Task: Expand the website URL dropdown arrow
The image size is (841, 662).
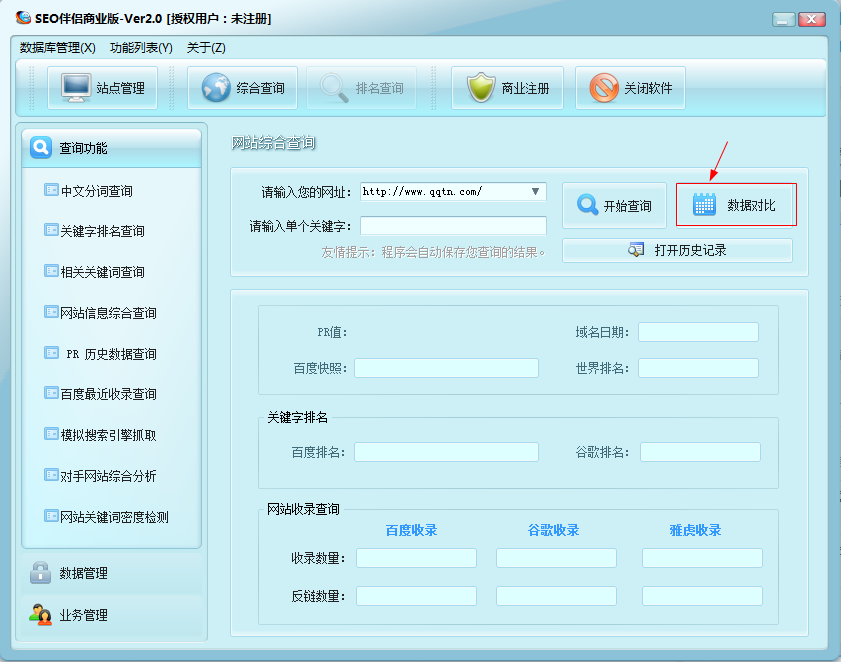Action: 535,192
